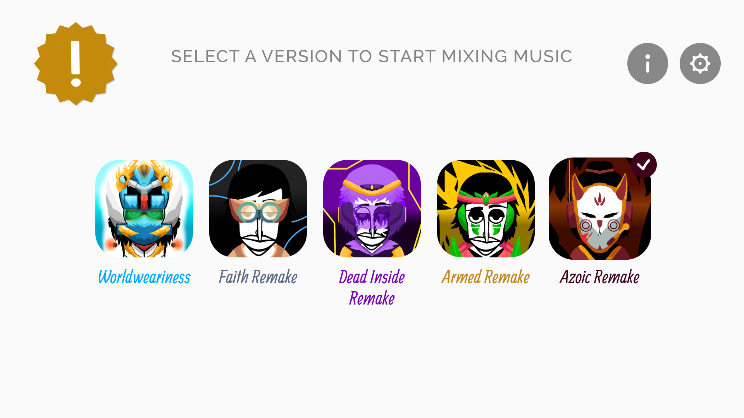Image resolution: width=744 pixels, height=418 pixels.
Task: Open the info button
Action: pyautogui.click(x=647, y=64)
